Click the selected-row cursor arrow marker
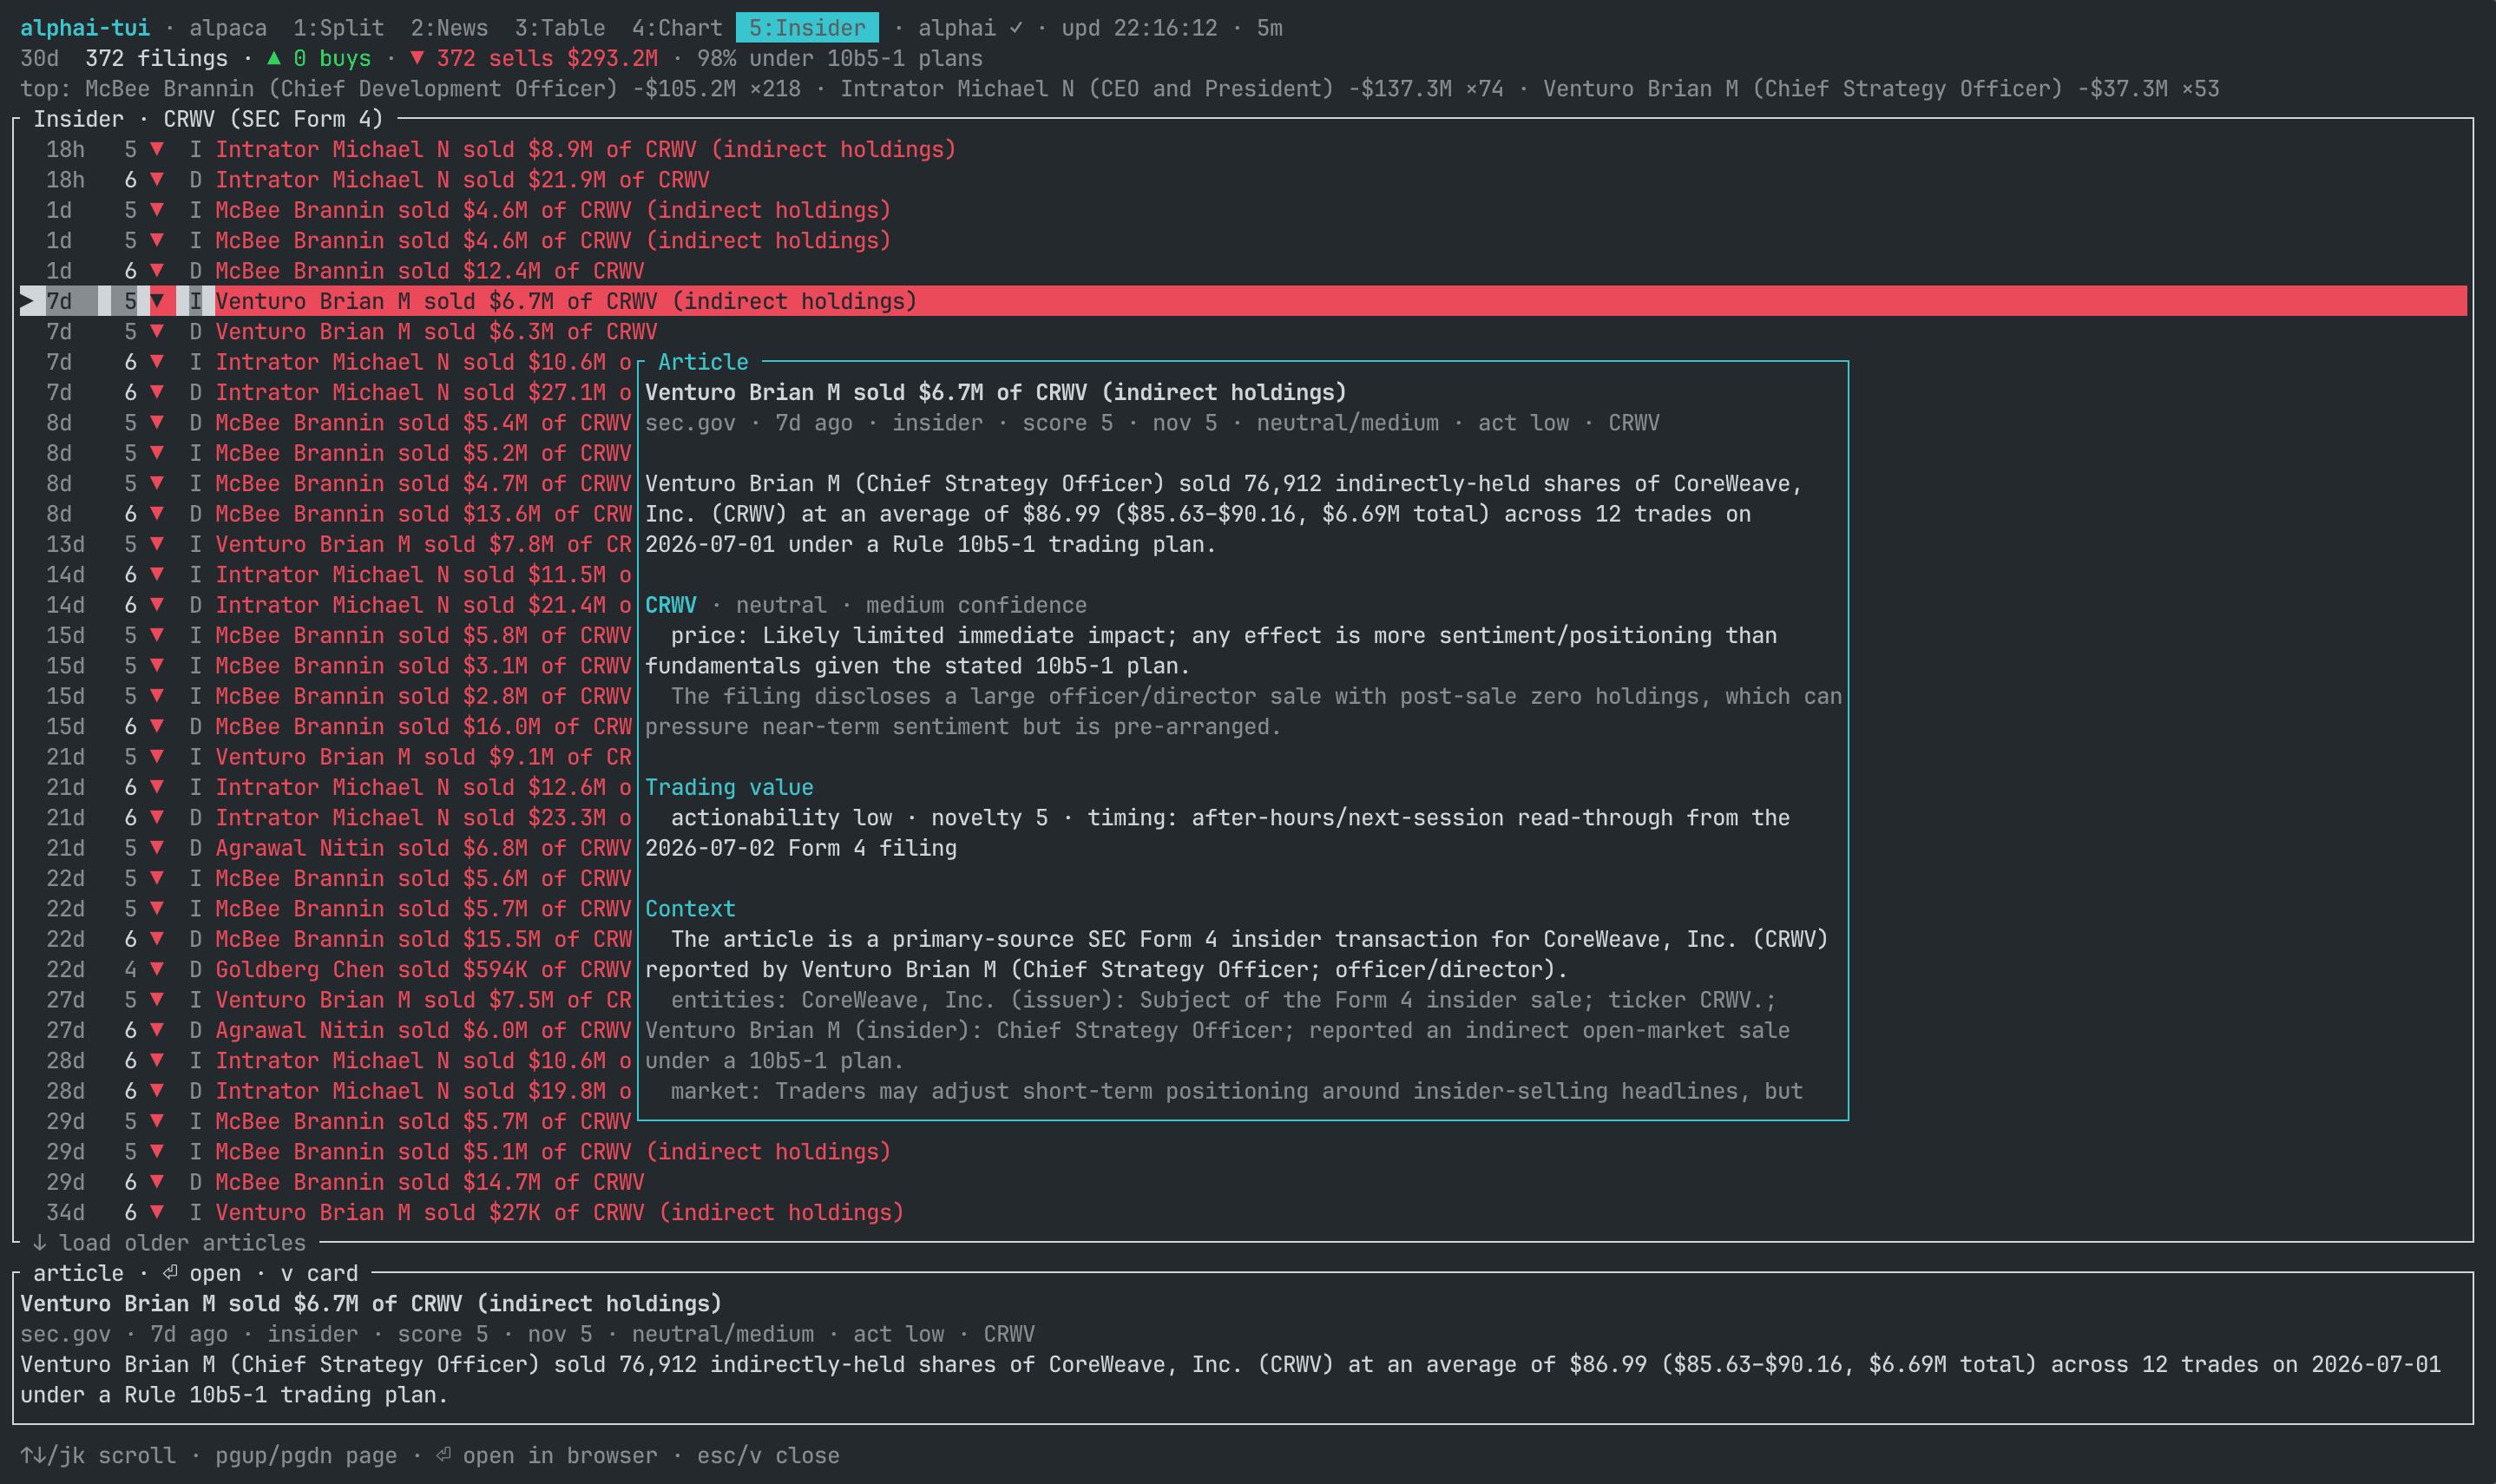Image resolution: width=2496 pixels, height=1484 pixels. click(27, 301)
